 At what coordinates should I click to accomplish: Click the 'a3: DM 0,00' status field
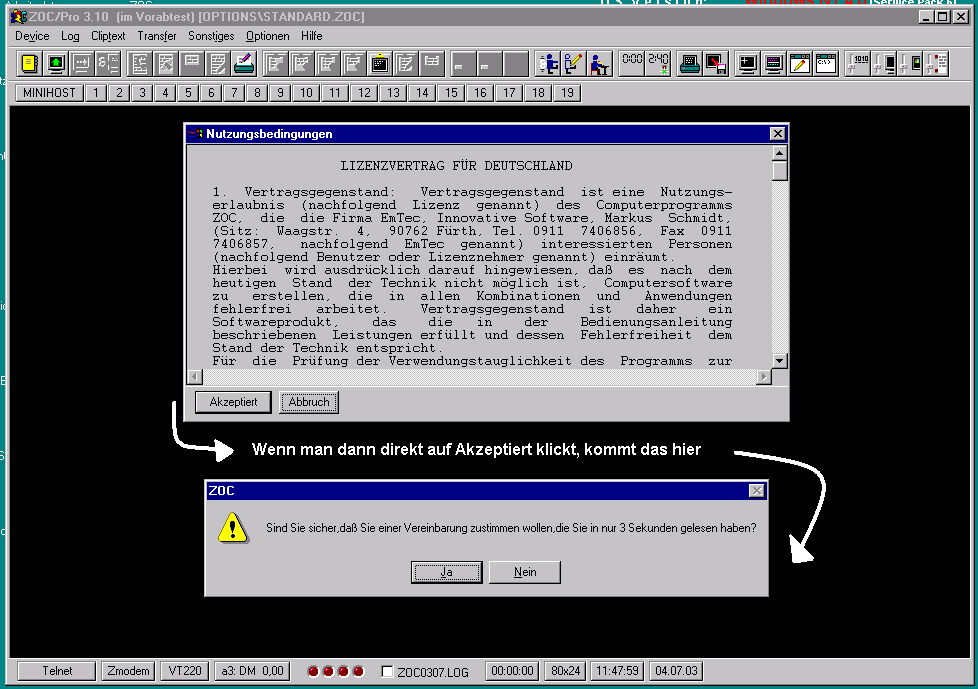click(252, 671)
